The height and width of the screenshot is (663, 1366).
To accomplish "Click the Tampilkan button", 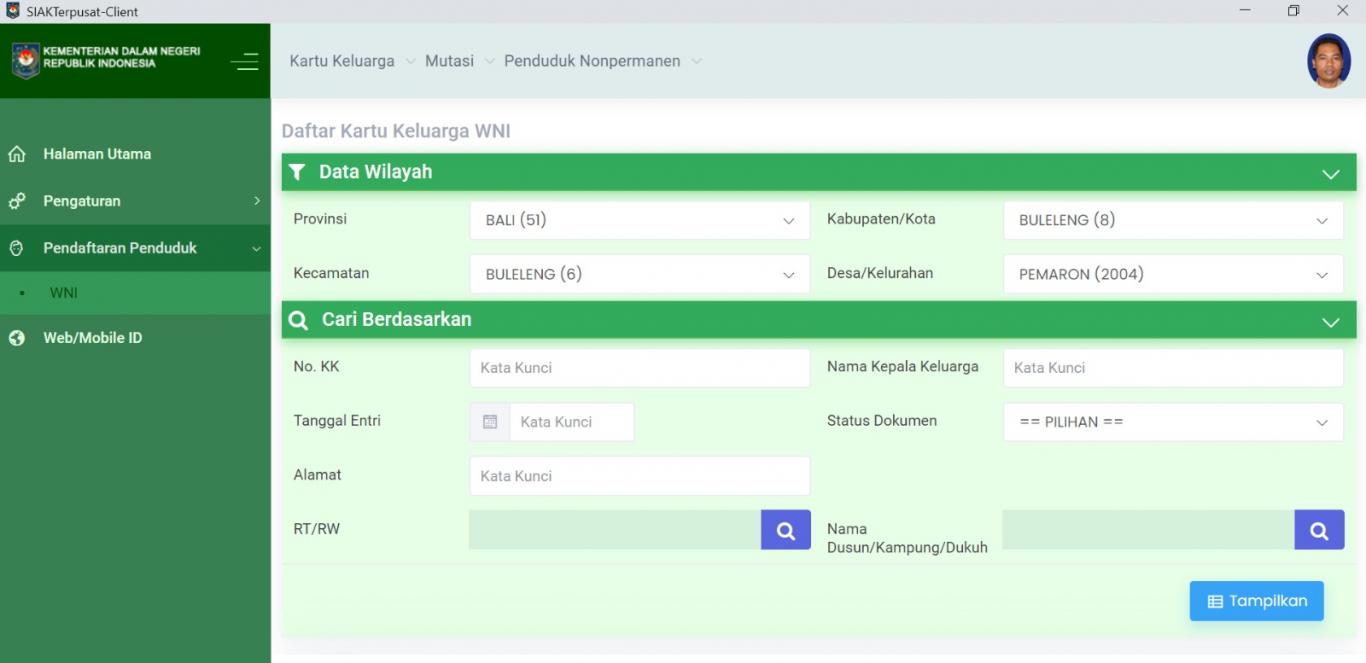I will [x=1256, y=601].
